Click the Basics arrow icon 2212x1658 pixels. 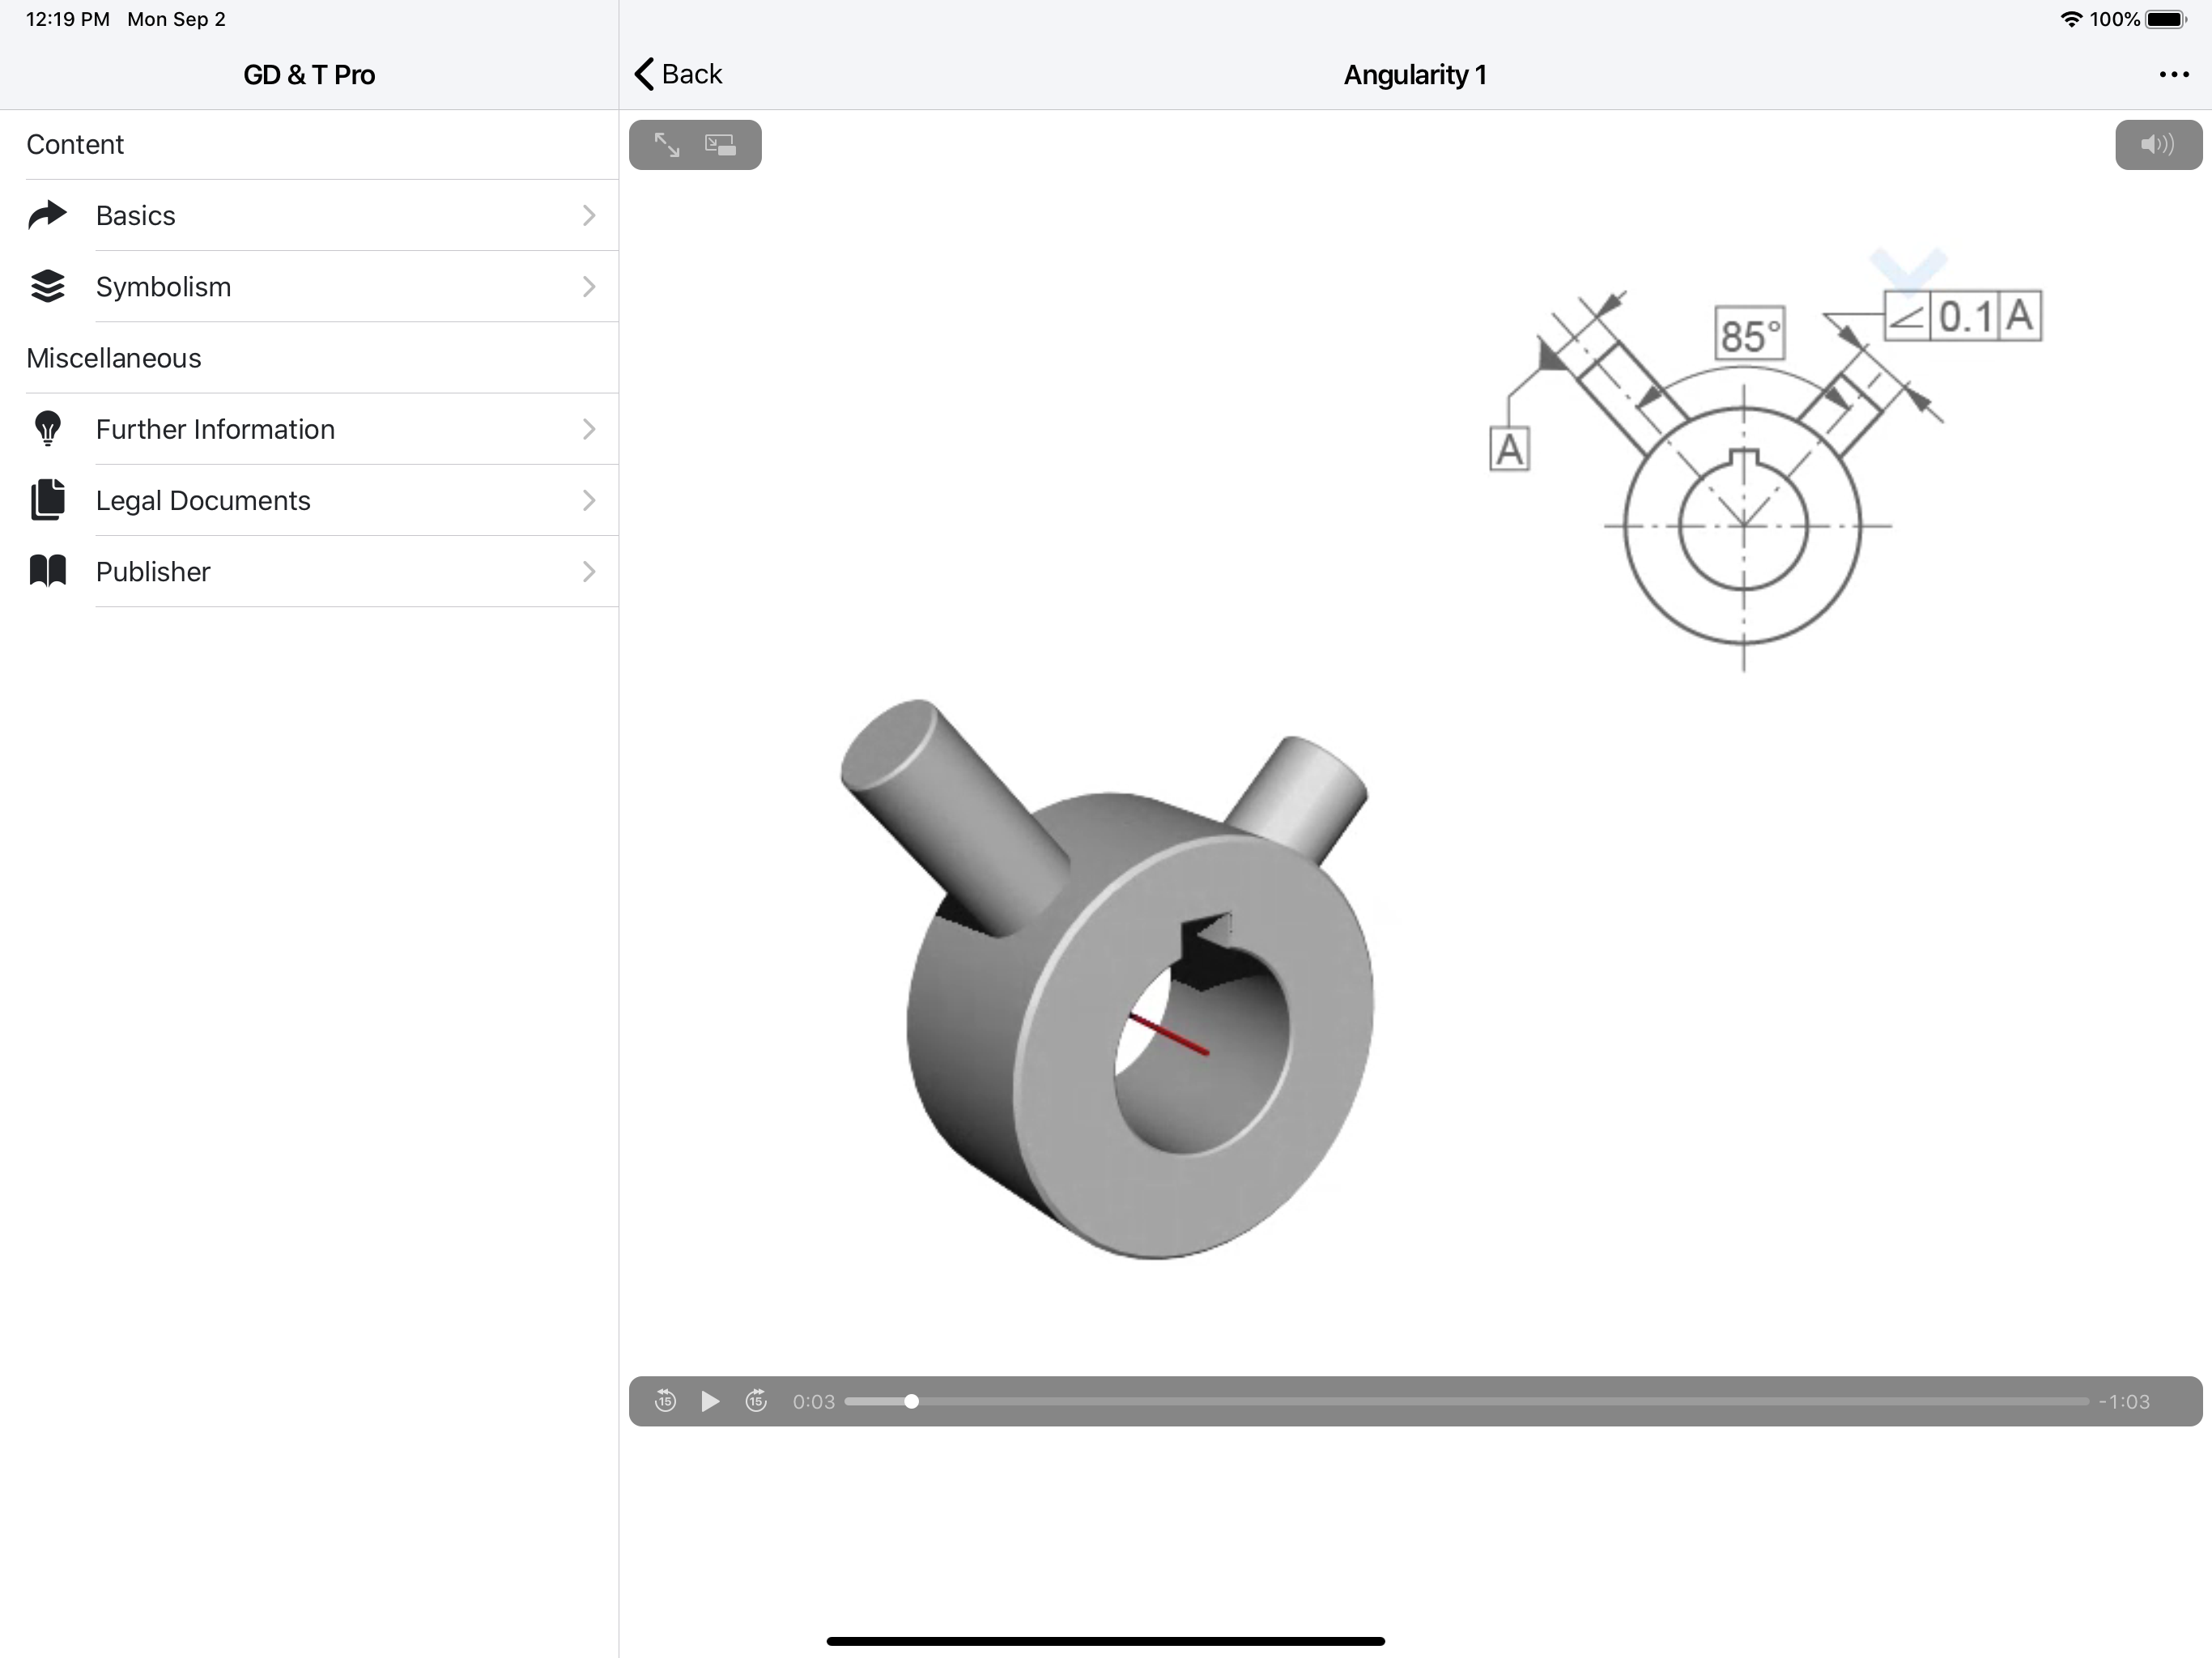click(x=47, y=215)
